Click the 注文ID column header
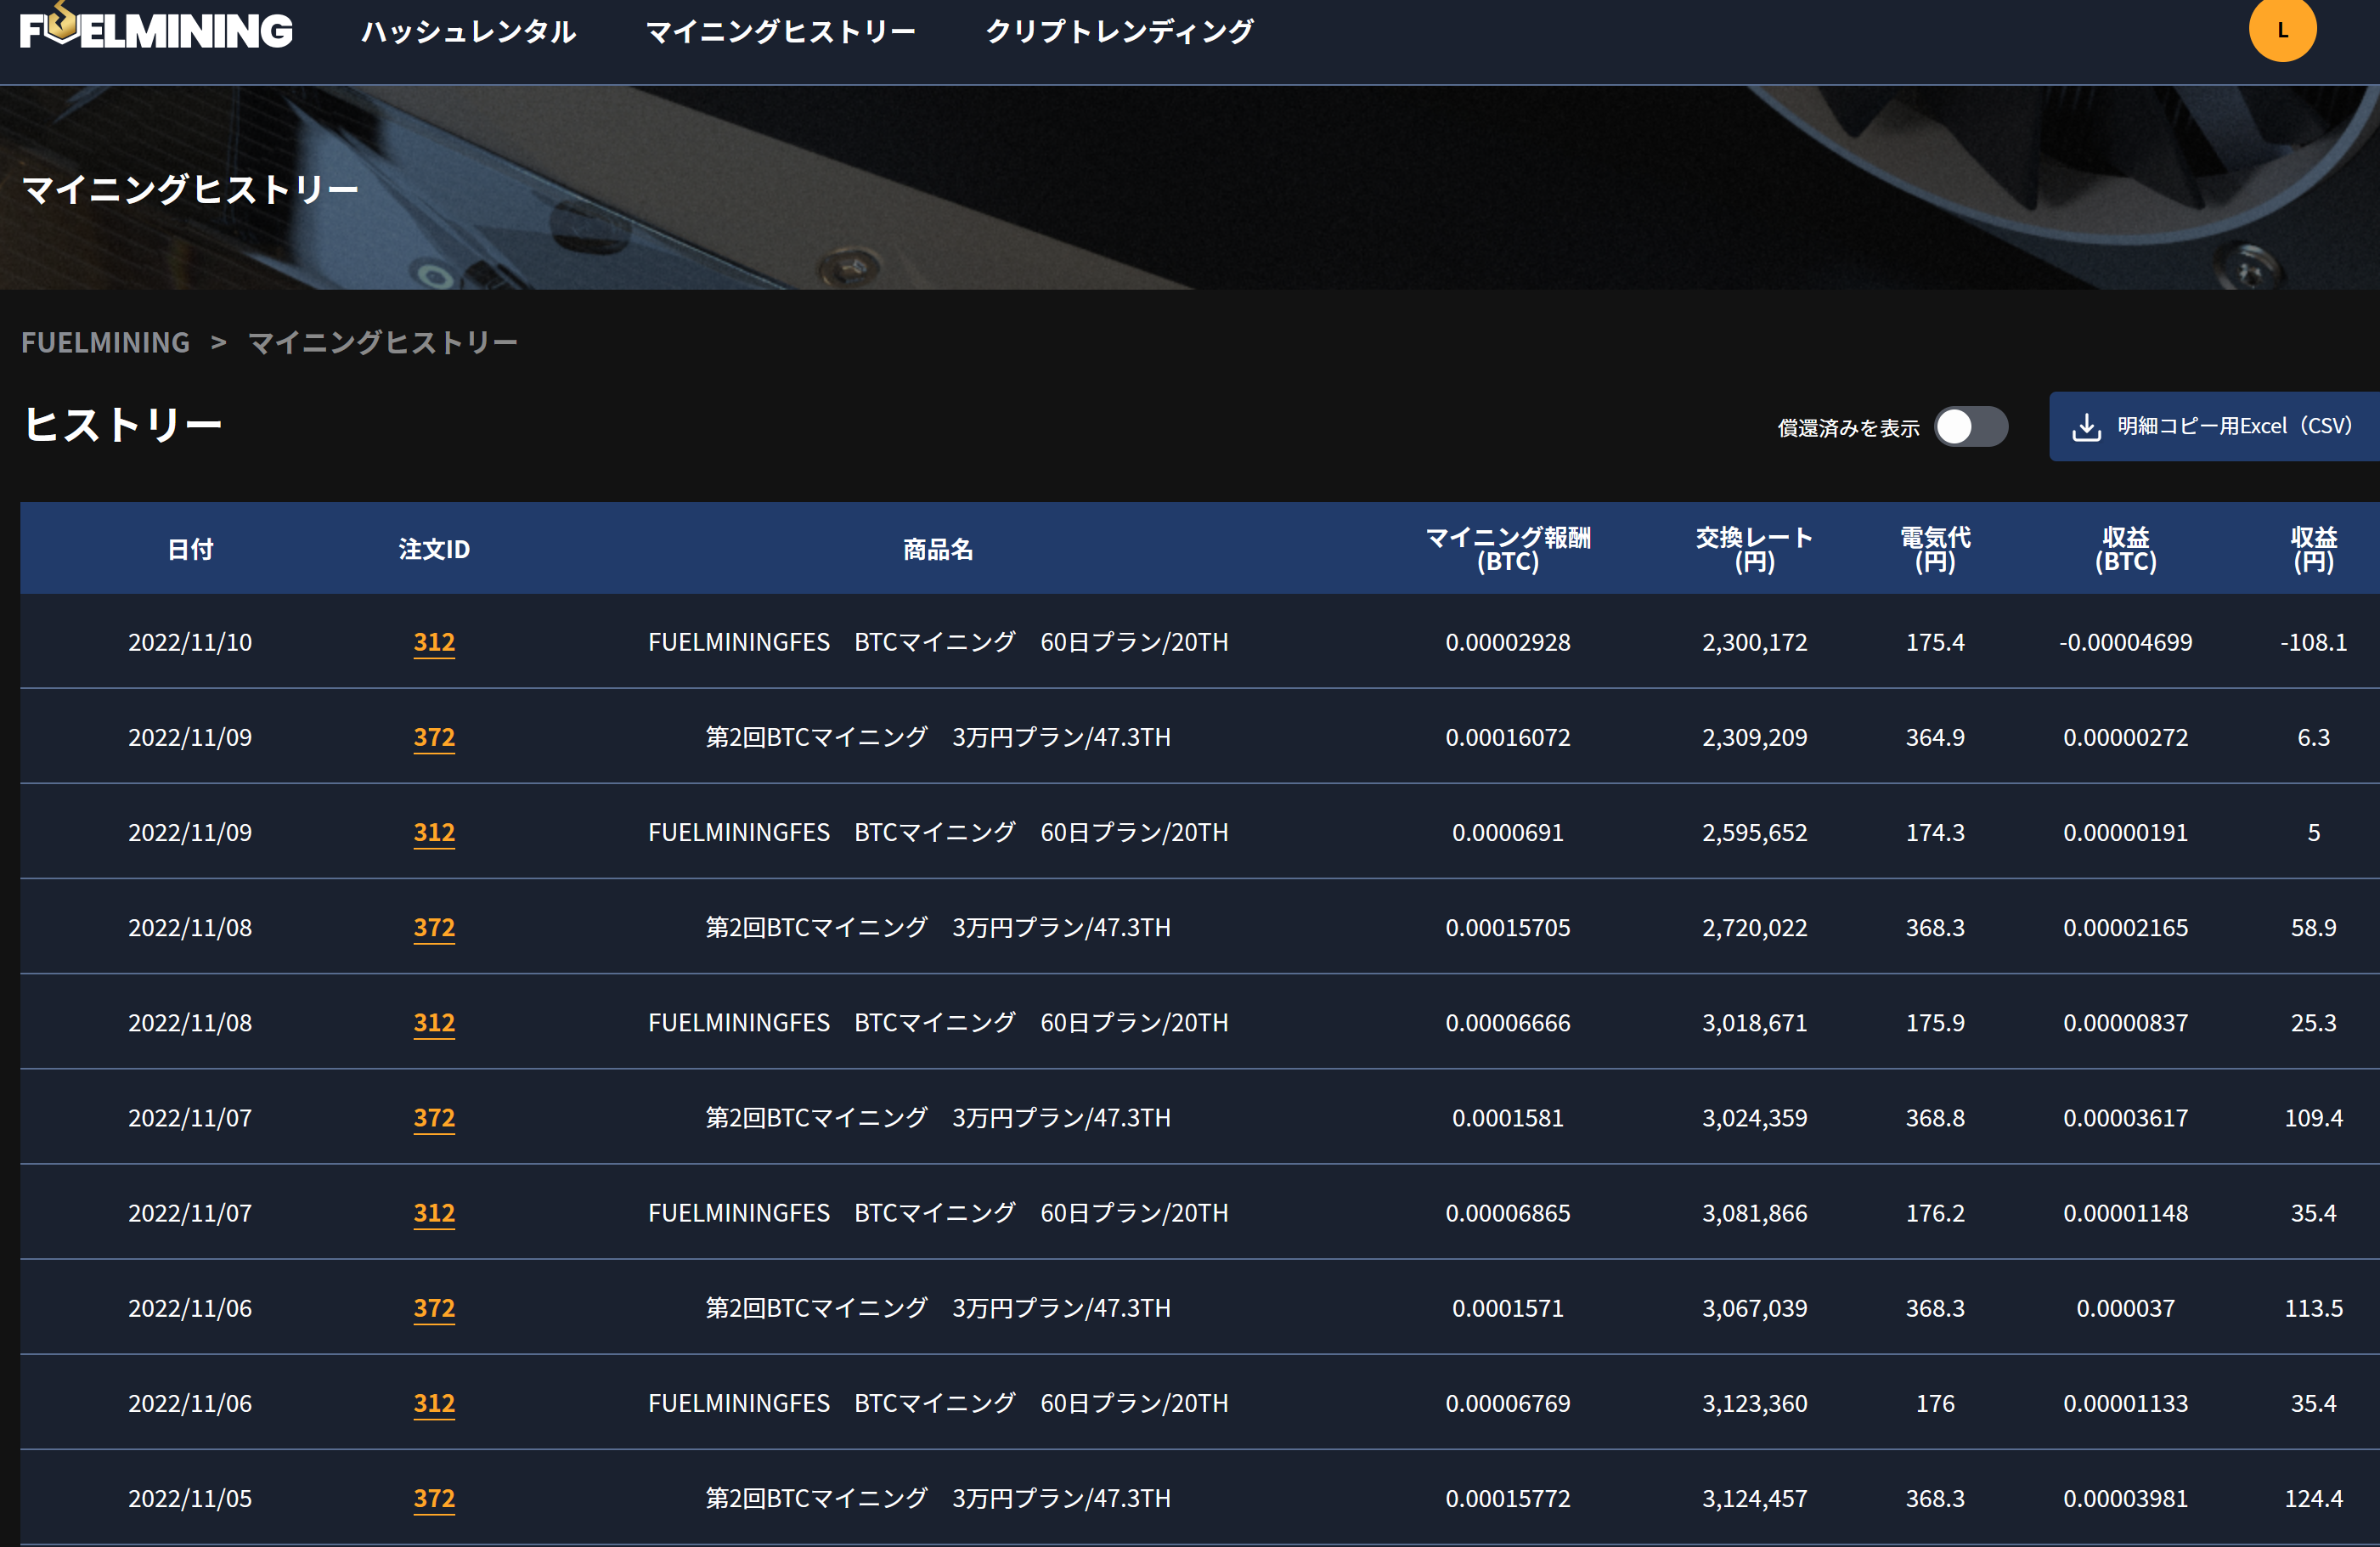 [434, 549]
